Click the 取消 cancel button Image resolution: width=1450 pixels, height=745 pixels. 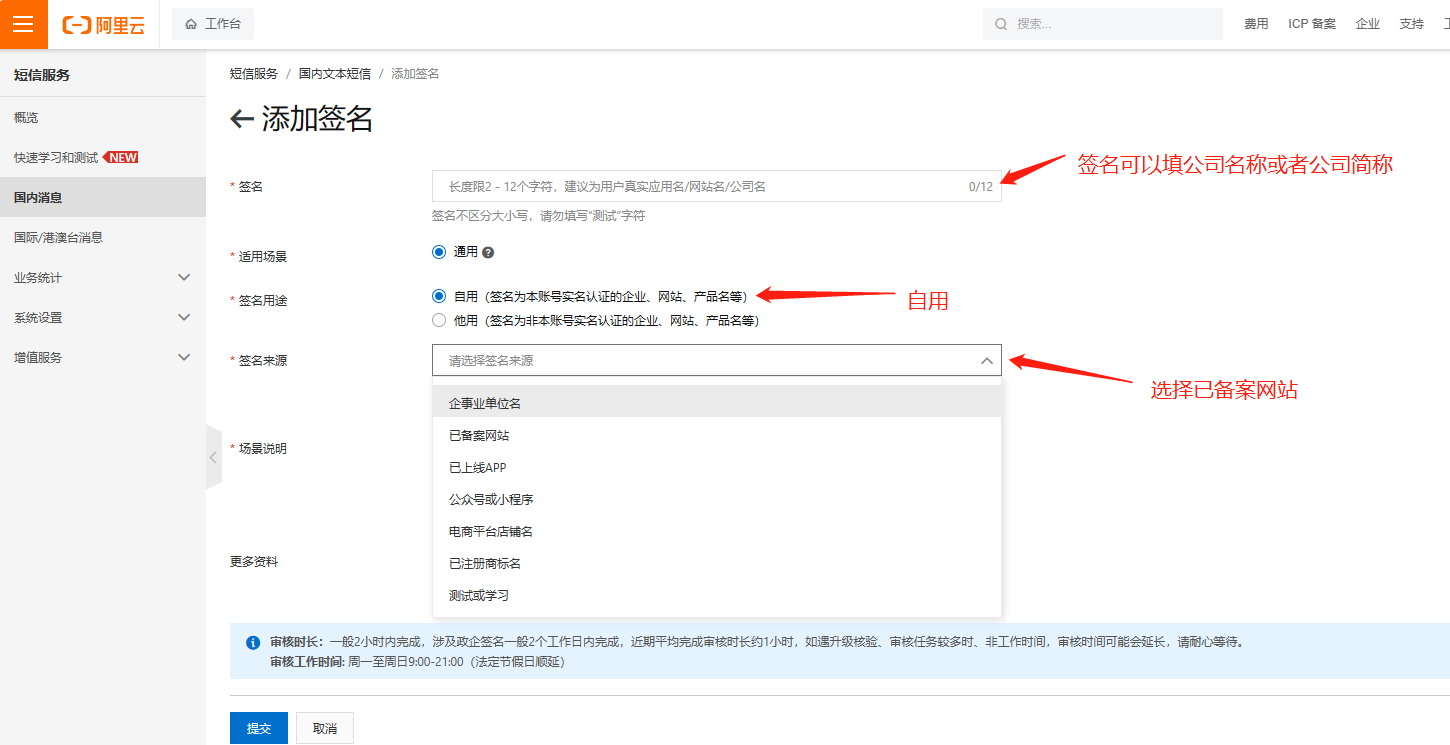pyautogui.click(x=325, y=728)
